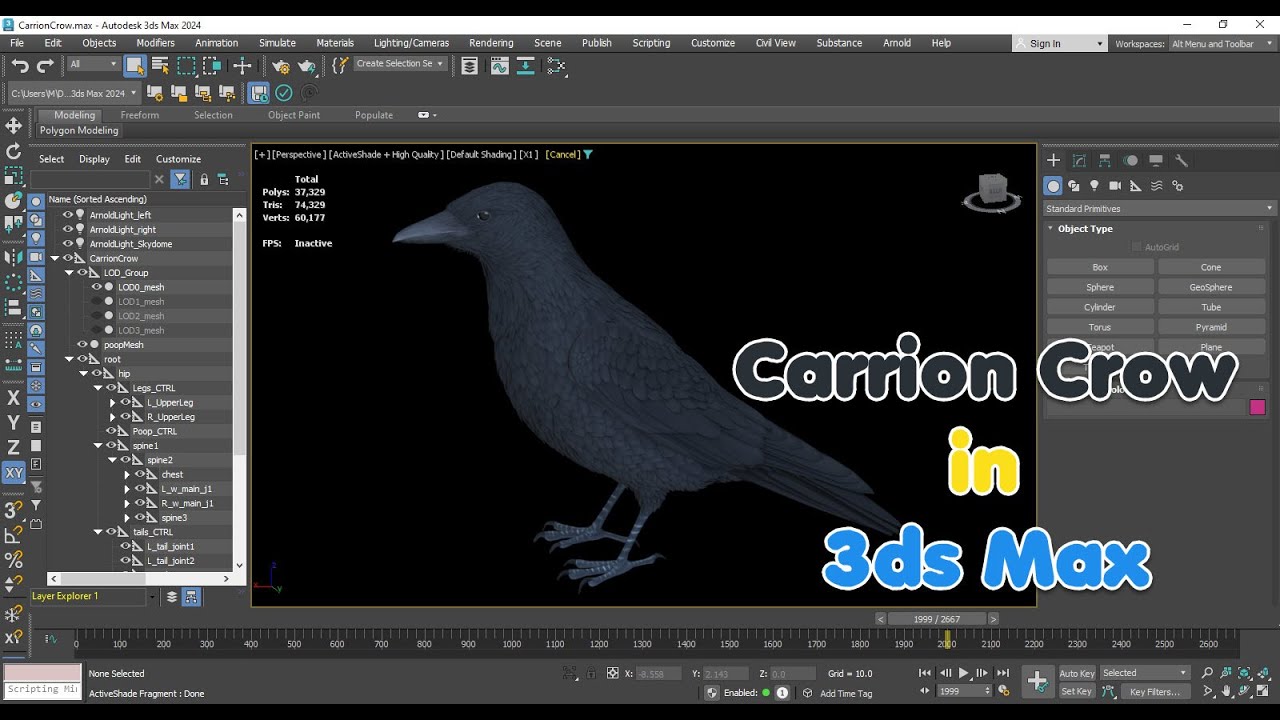Open the Modify panel tab icon
The height and width of the screenshot is (720, 1280).
[x=1079, y=160]
